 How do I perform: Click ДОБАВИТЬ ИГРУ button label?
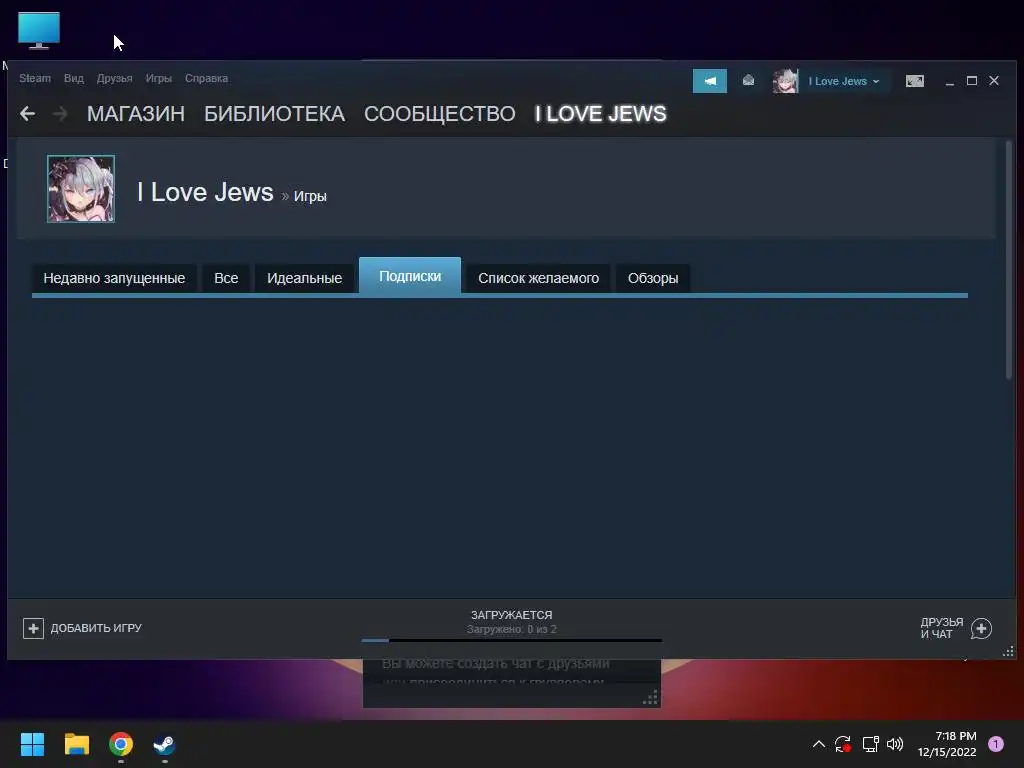point(96,628)
